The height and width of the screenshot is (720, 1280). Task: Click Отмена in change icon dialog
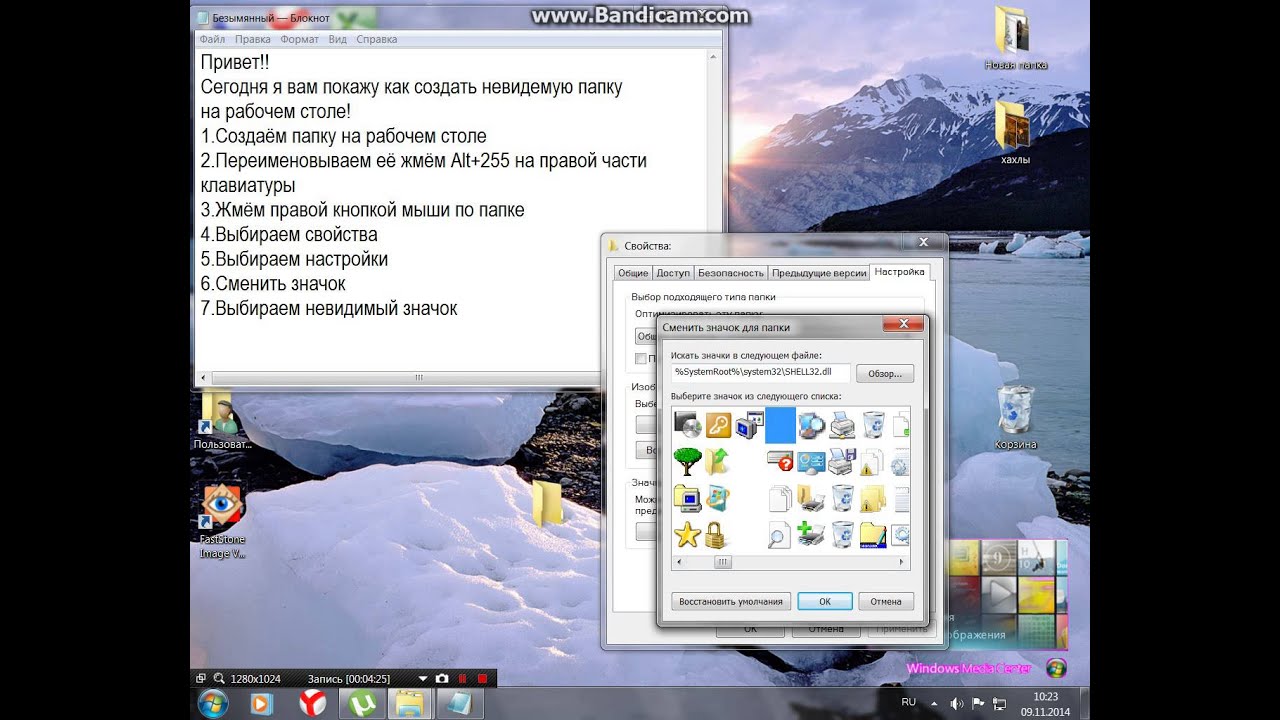tap(886, 601)
